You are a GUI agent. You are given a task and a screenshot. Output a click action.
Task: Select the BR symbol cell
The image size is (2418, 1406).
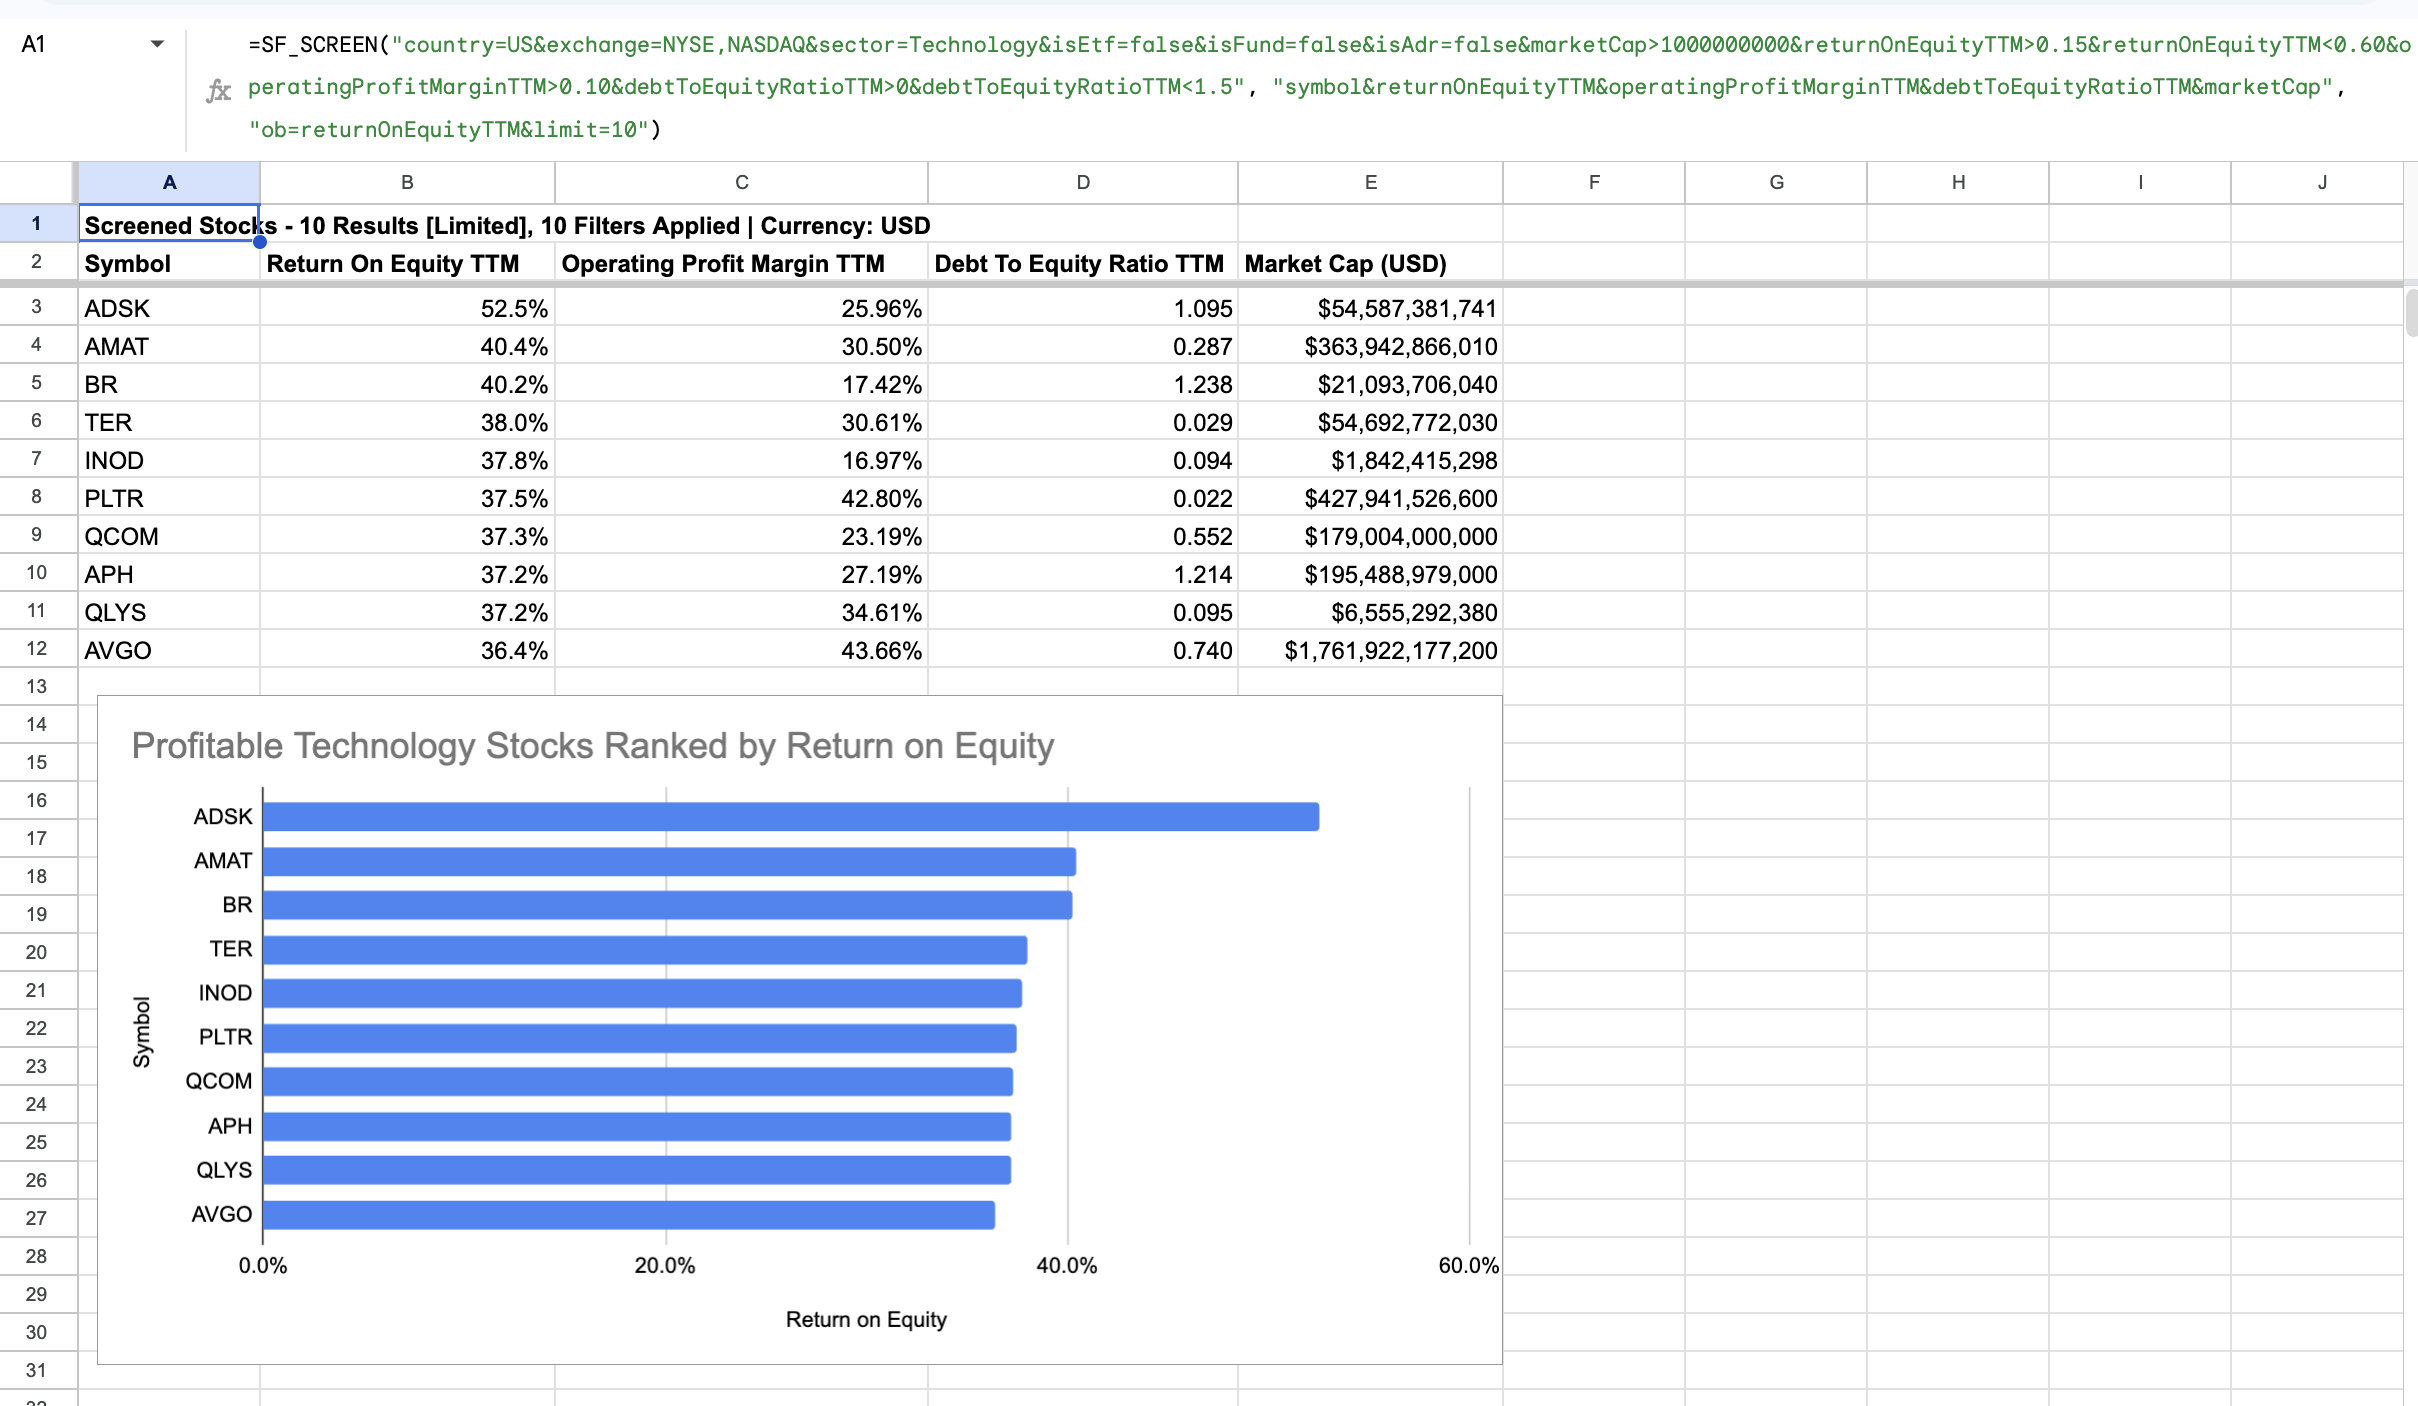click(x=169, y=384)
